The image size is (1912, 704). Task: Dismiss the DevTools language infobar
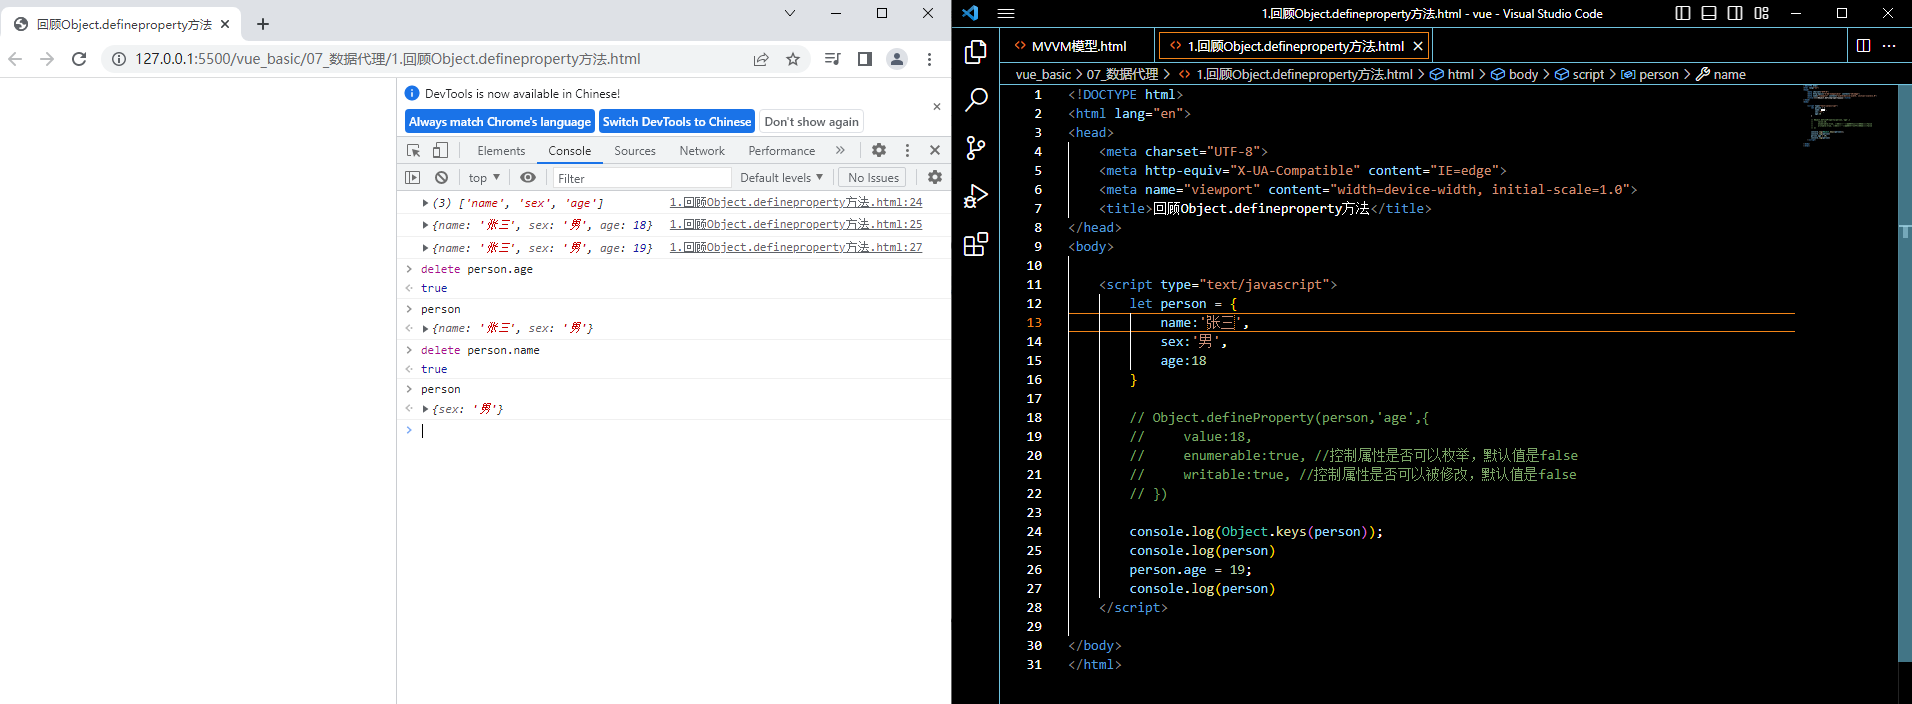pos(937,106)
